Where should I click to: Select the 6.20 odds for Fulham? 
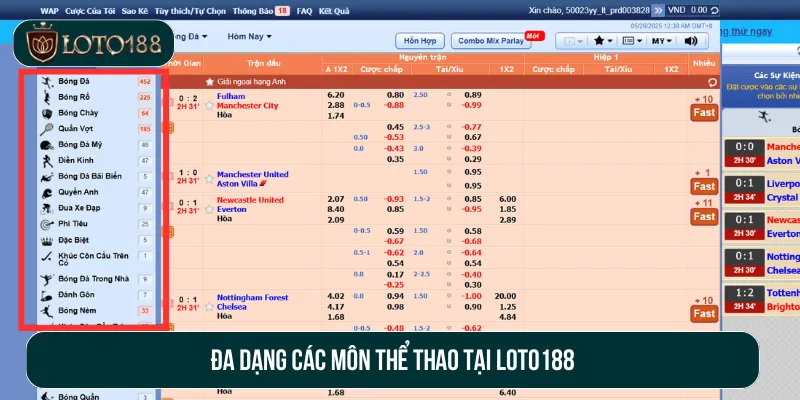click(336, 95)
